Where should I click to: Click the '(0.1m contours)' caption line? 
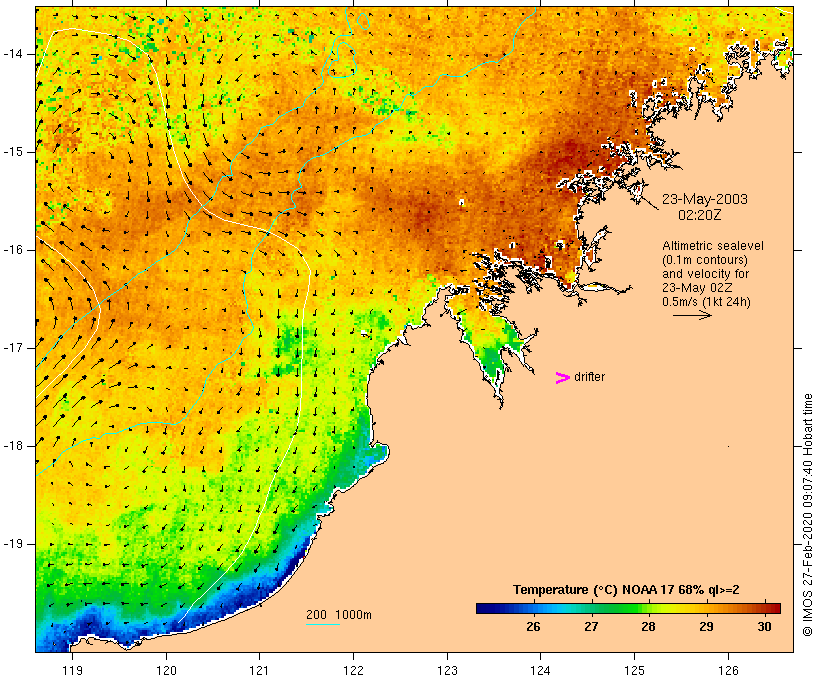(705, 260)
